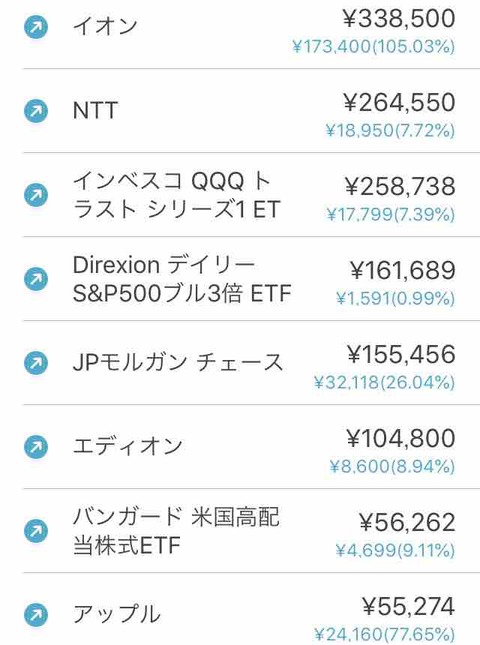
Task: Open the イオン holding name
Action: (105, 26)
